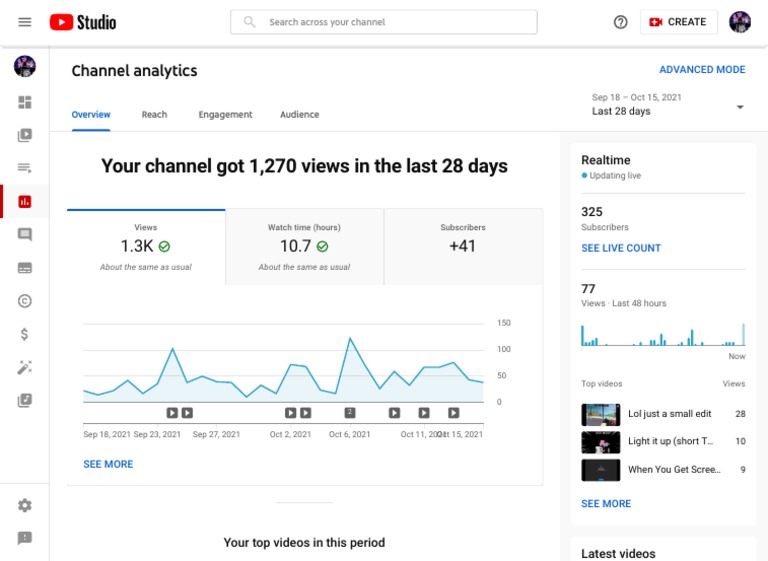Click SEE MORE under views chart
The image size is (768, 561).
coord(108,464)
